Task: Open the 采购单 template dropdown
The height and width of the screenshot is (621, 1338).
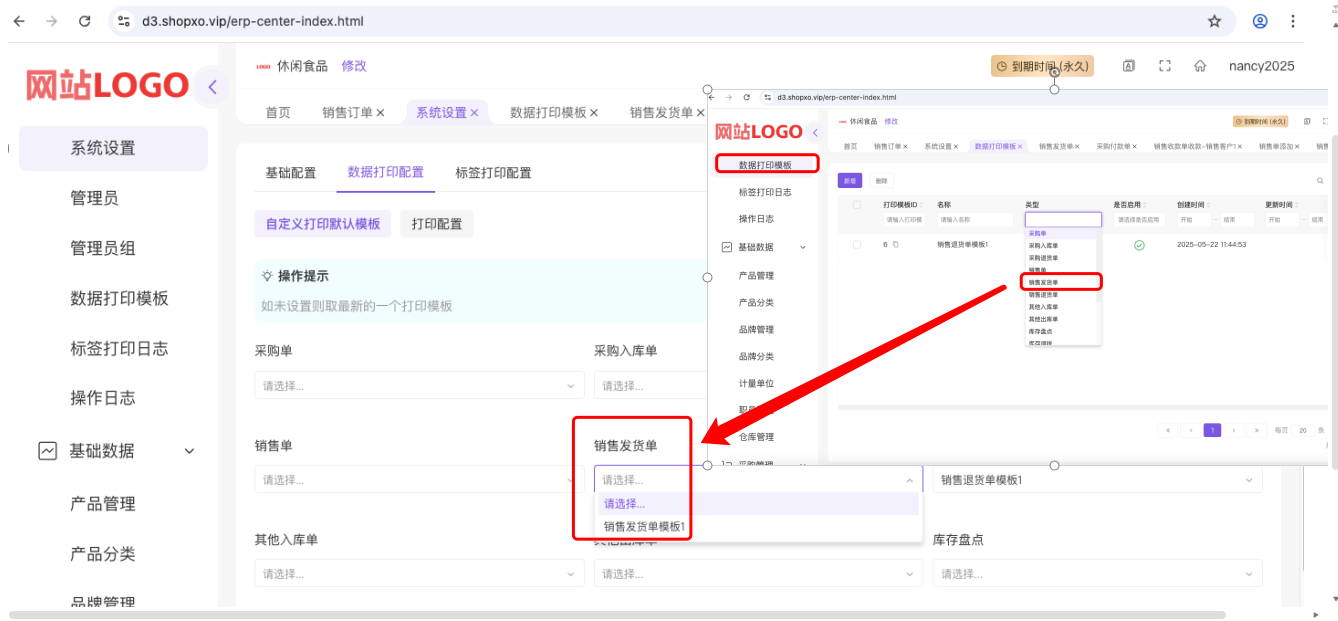Action: (x=420, y=386)
